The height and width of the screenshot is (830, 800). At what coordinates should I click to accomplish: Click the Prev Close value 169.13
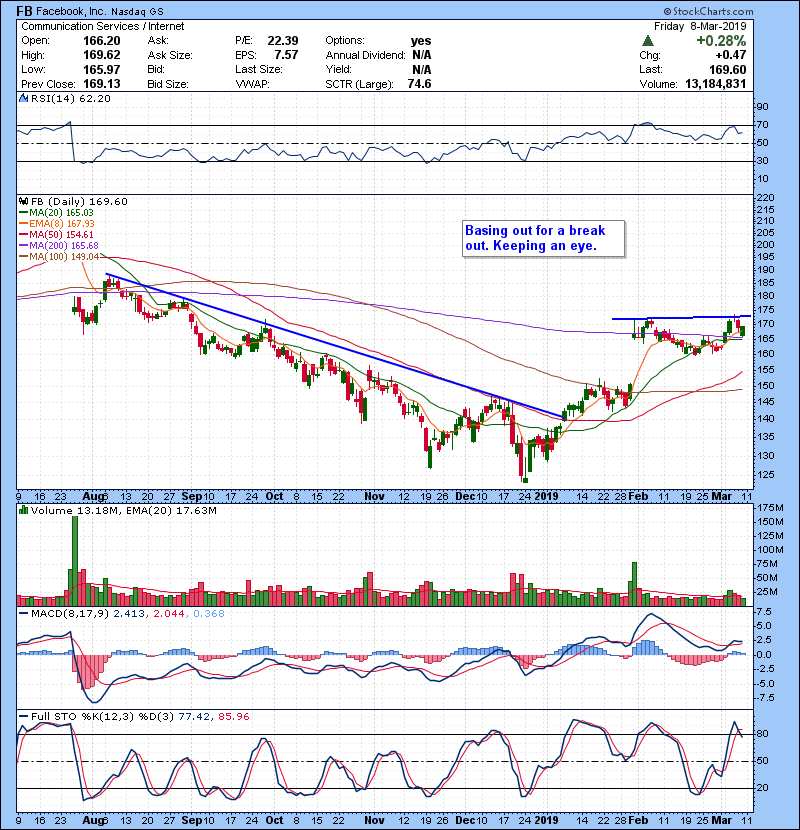click(x=102, y=84)
